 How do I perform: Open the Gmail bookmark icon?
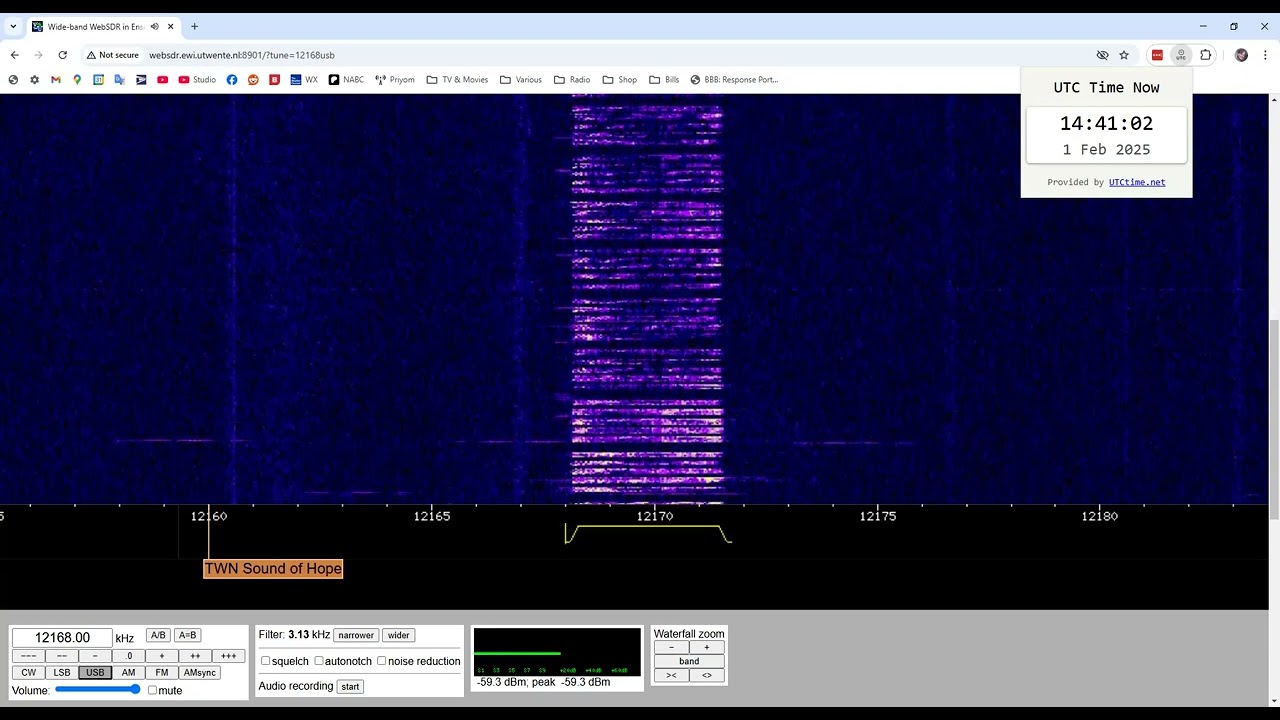coord(56,80)
